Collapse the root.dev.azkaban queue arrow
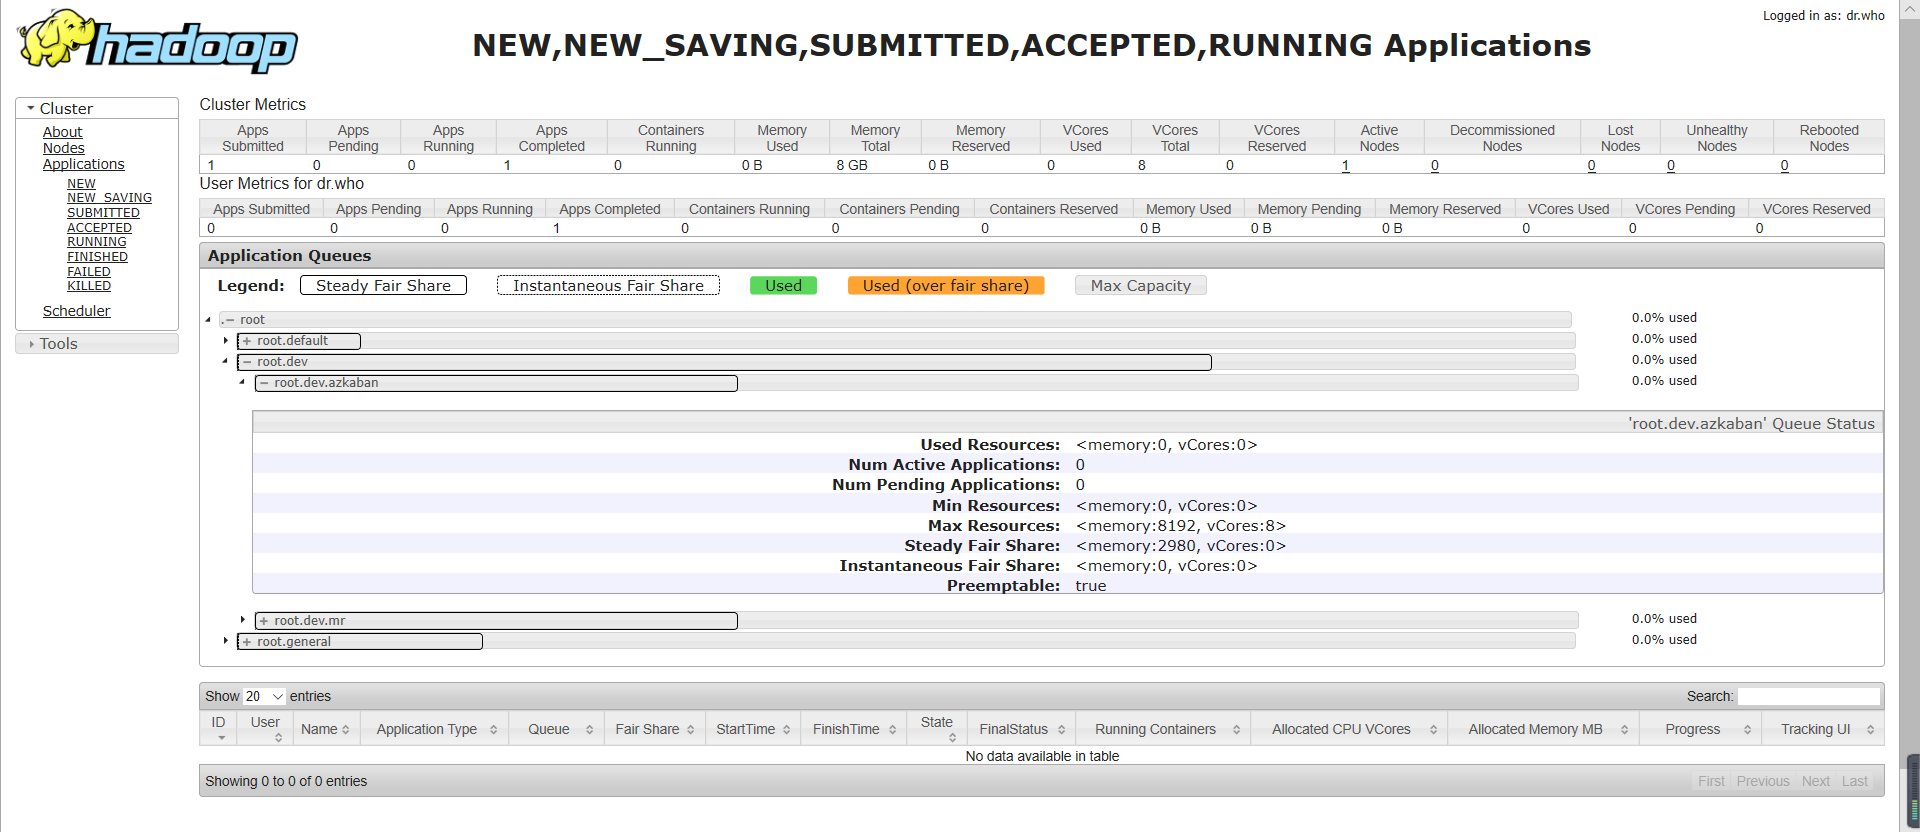Screen dimensions: 1920x832 click(x=242, y=382)
